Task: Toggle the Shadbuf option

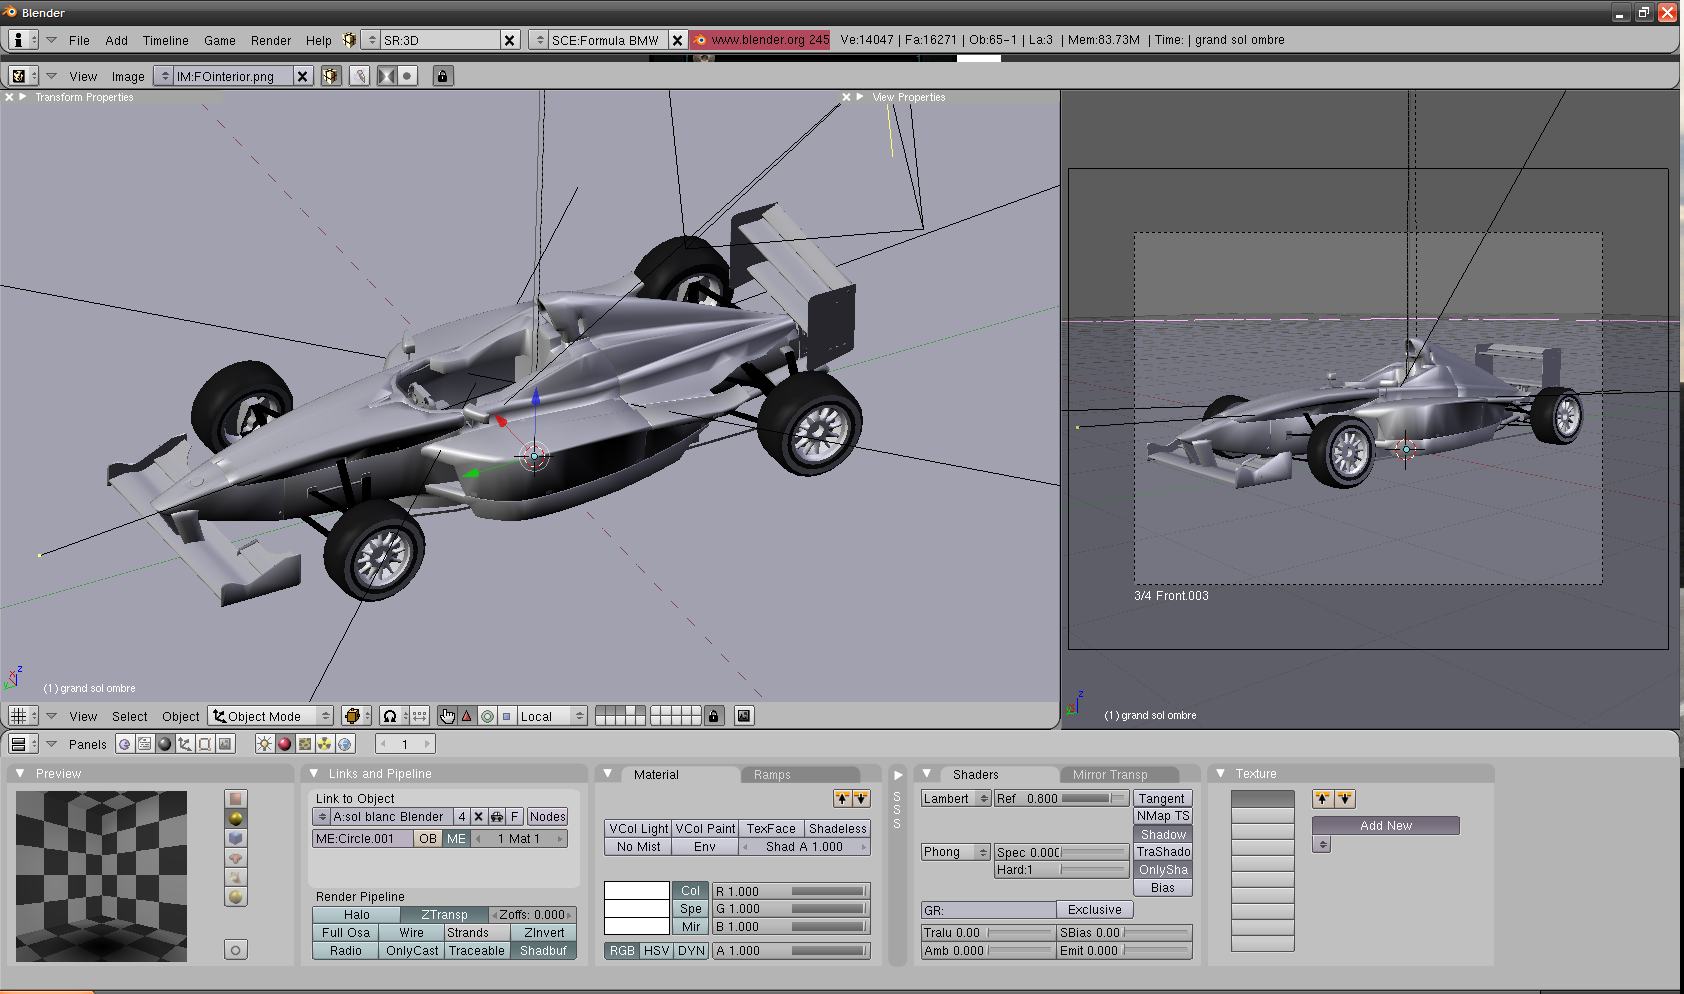Action: pyautogui.click(x=543, y=951)
